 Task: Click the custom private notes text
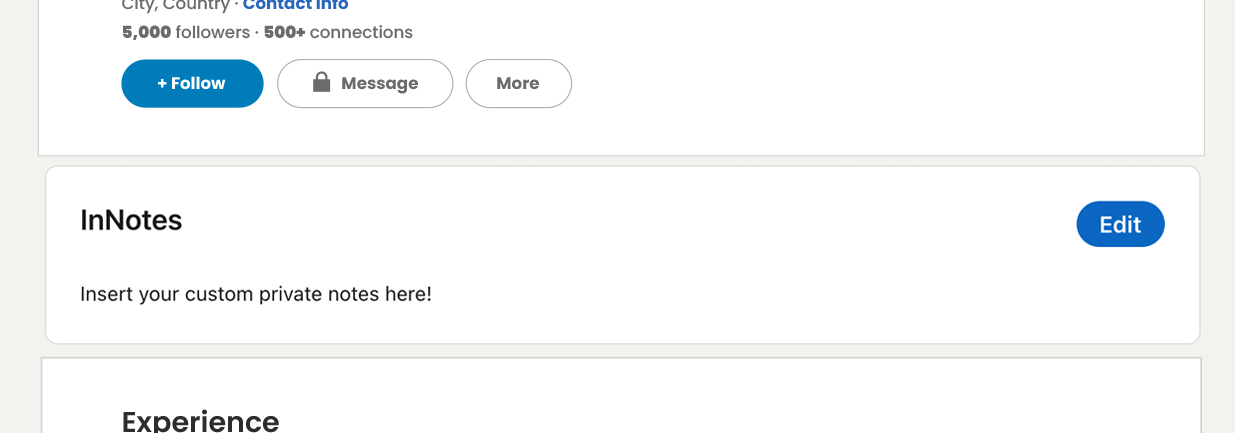(x=256, y=294)
